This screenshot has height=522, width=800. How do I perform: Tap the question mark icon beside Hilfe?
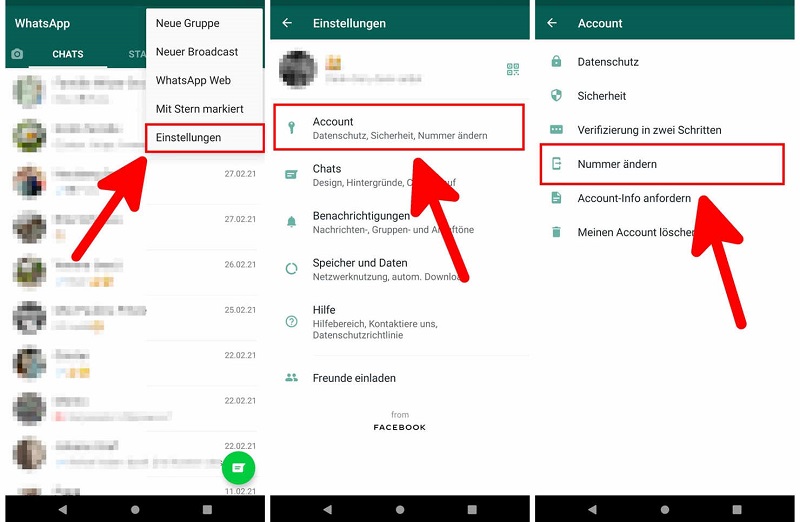point(291,321)
